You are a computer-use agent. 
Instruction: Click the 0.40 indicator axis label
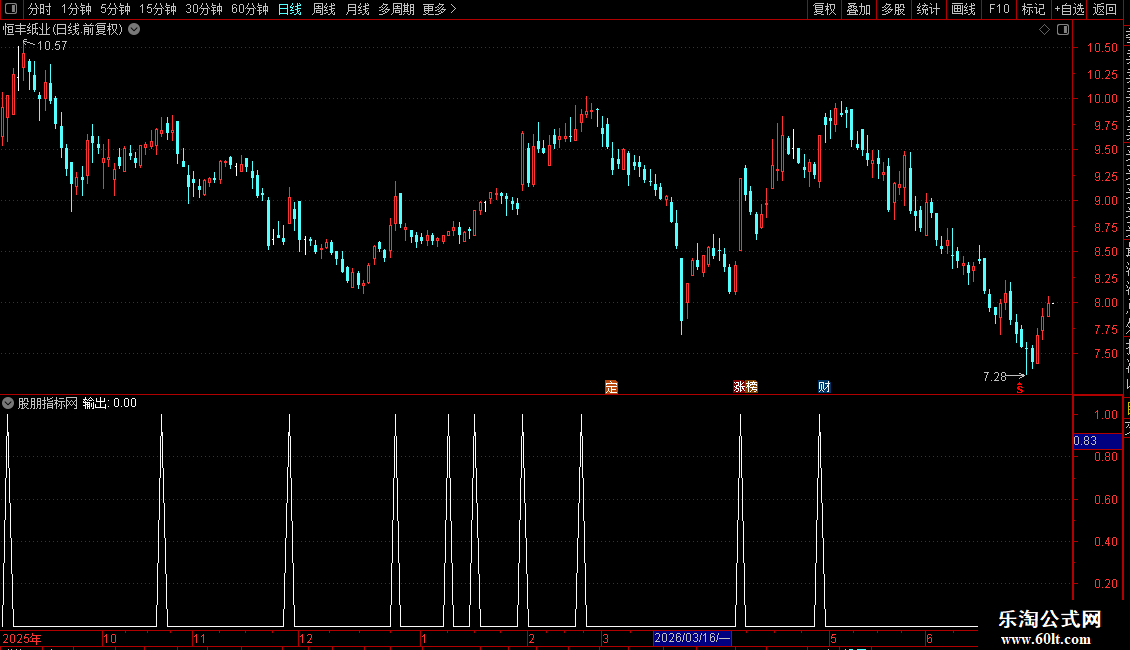pos(1105,541)
